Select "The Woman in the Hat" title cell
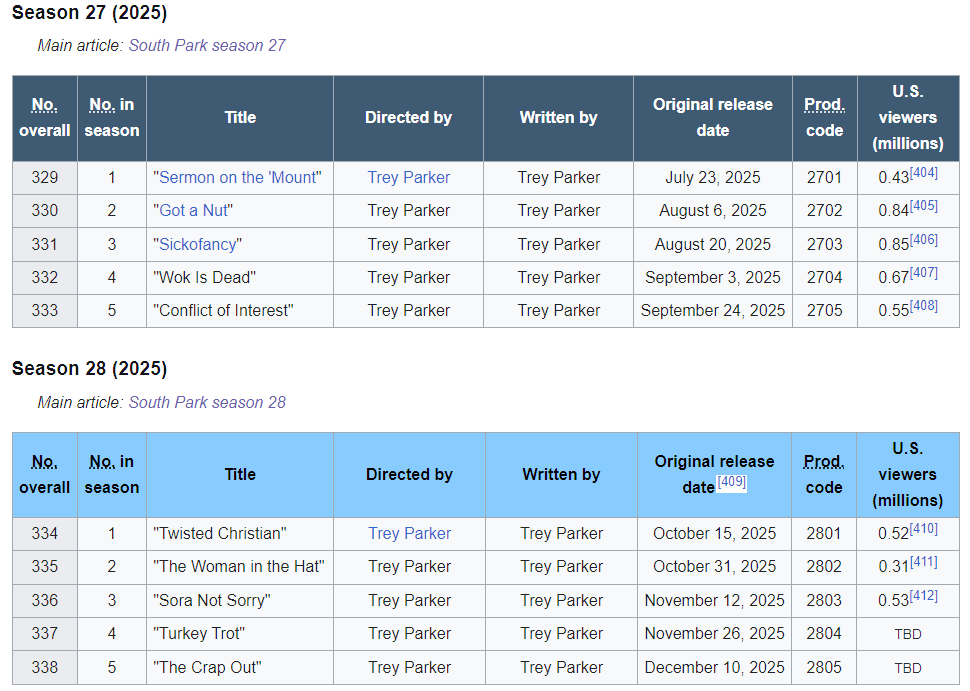970x691 pixels. point(240,567)
